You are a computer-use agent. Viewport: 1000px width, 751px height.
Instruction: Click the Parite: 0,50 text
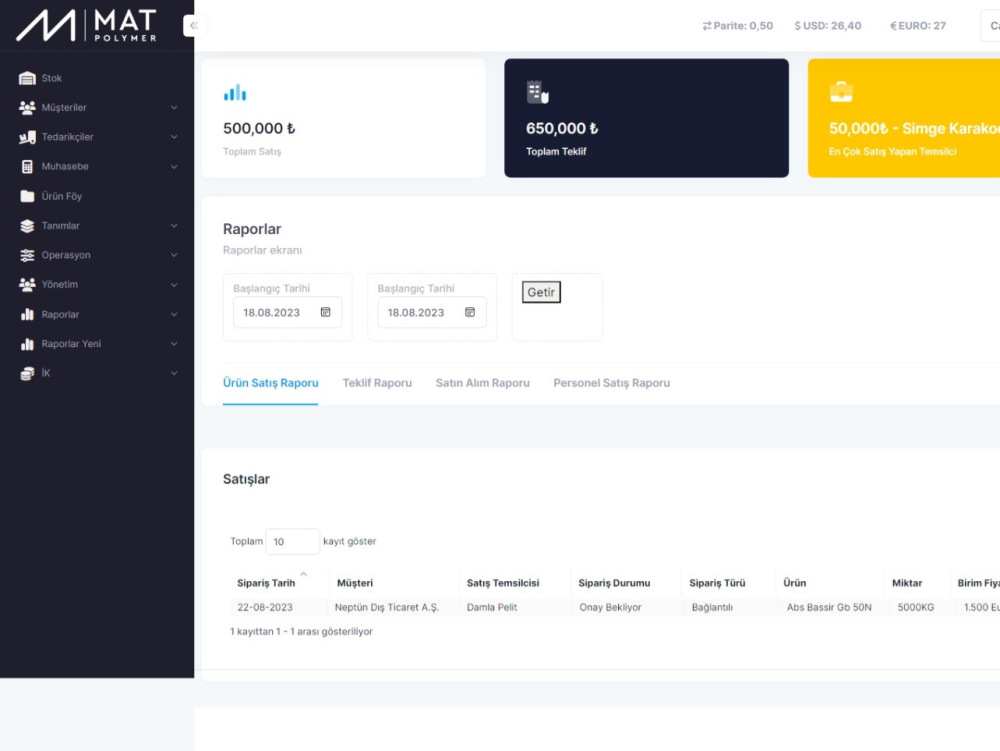(x=743, y=26)
